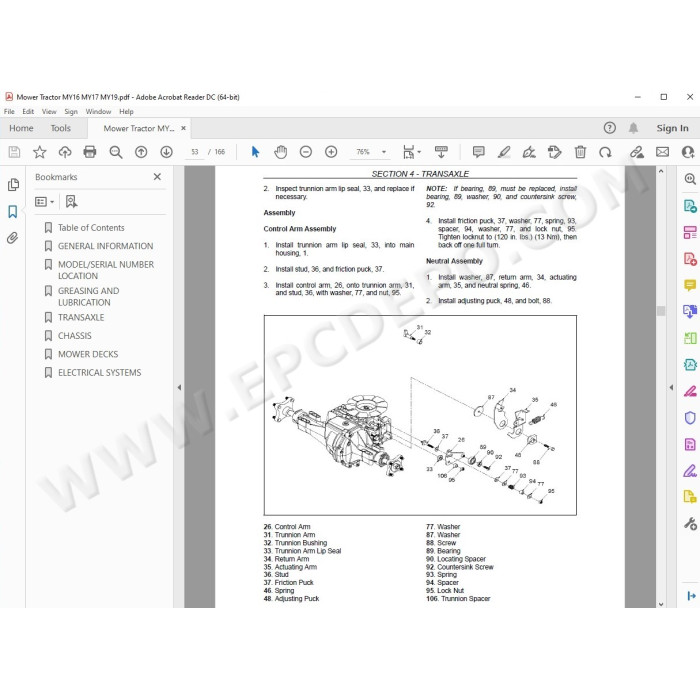Switch to the Tools tab
The width and height of the screenshot is (700, 700).
pos(61,128)
